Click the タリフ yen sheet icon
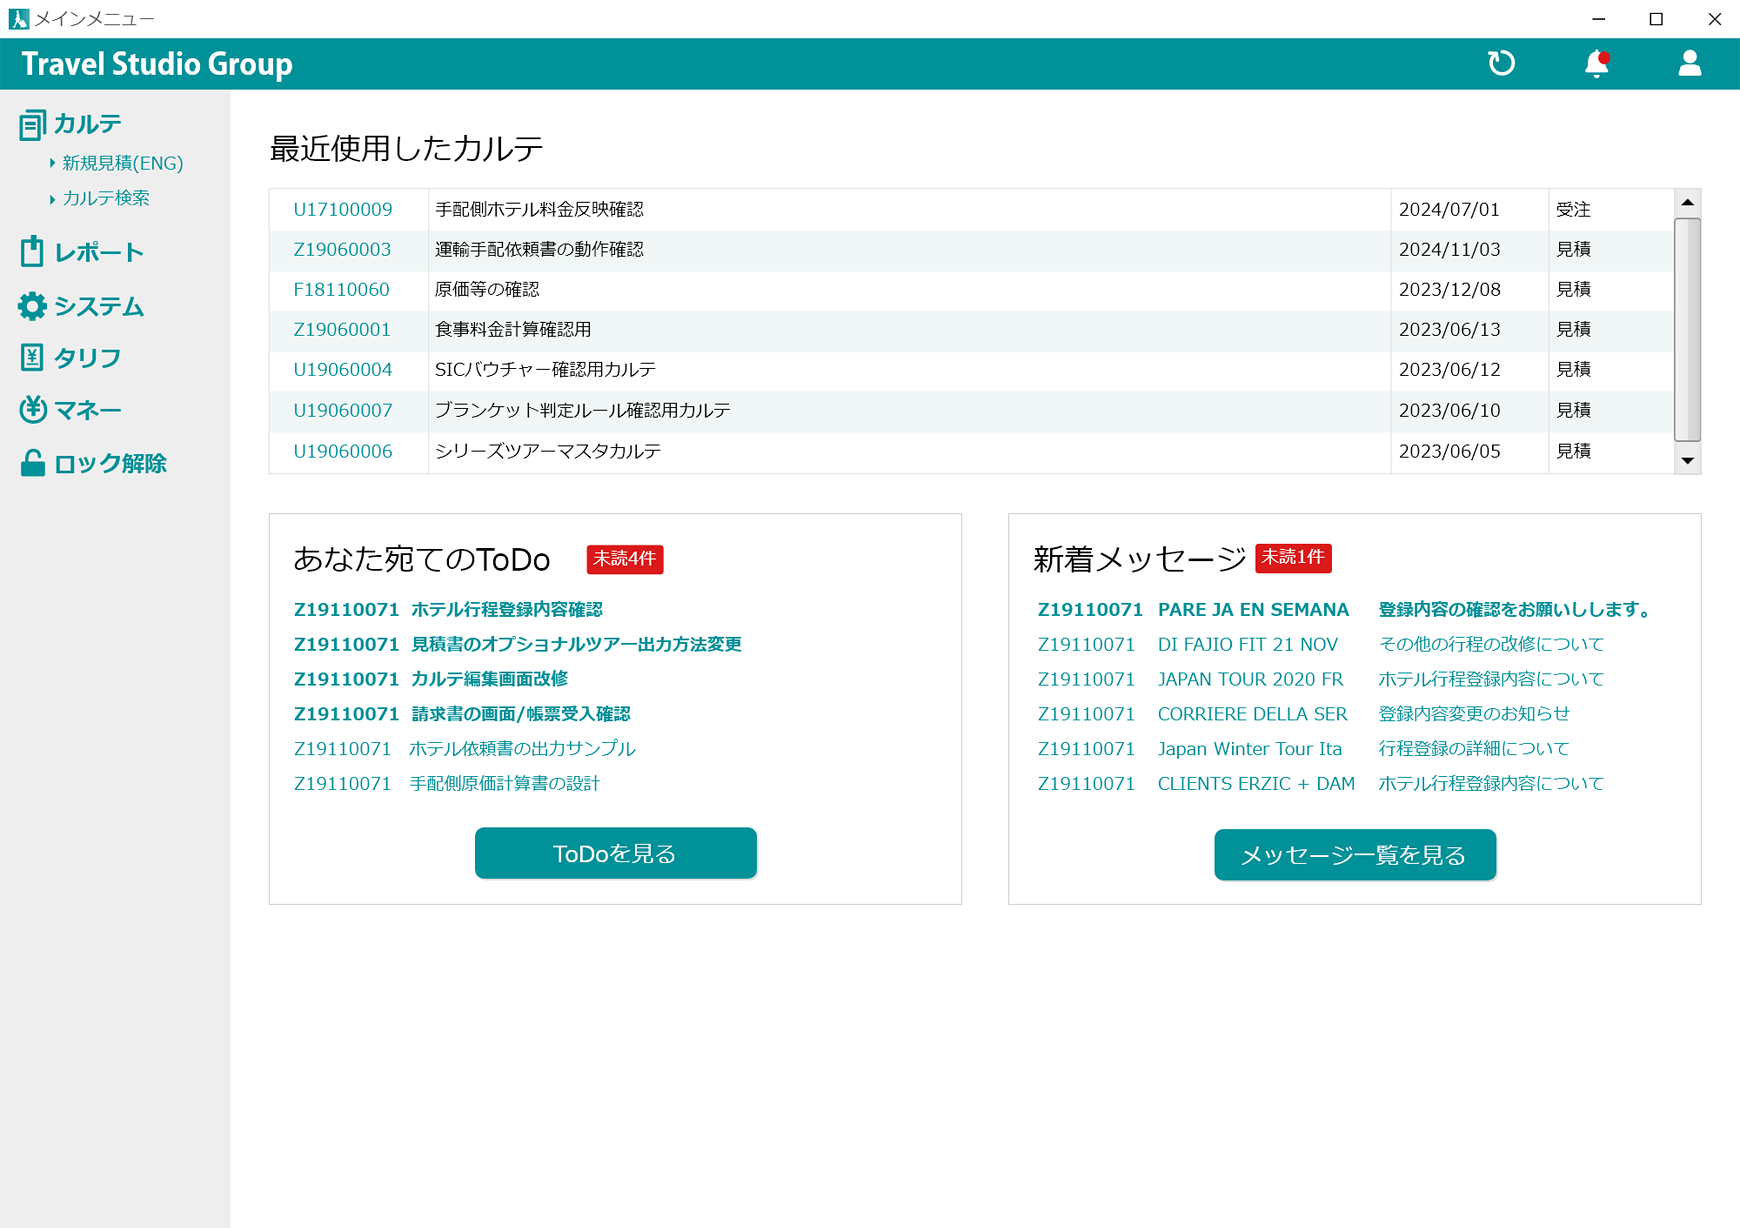The image size is (1740, 1228). click(32, 357)
